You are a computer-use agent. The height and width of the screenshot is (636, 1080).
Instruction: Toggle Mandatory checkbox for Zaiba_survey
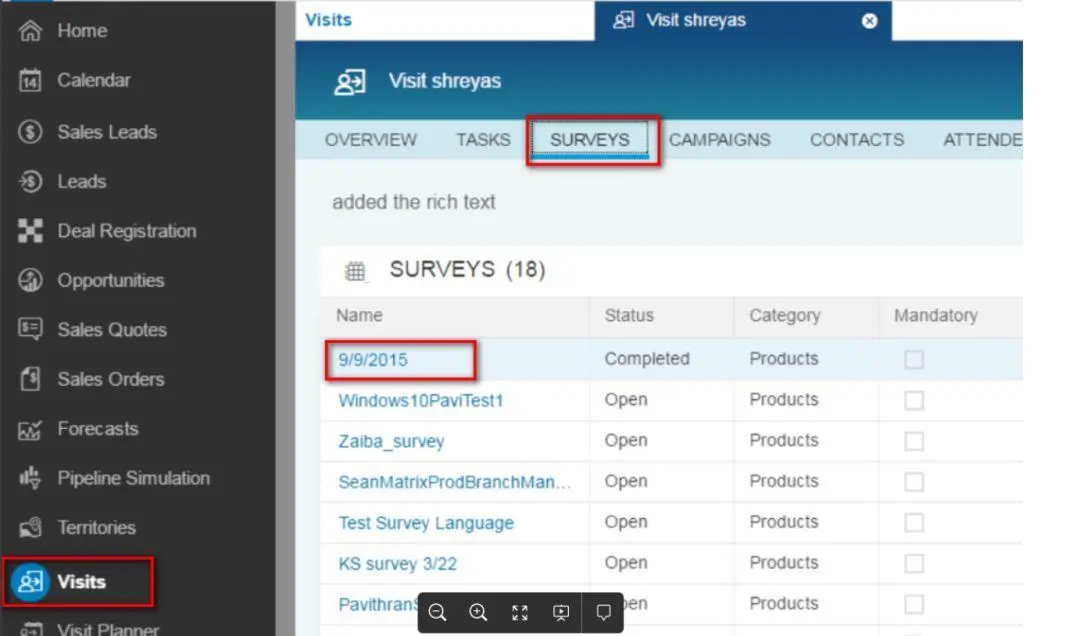click(x=914, y=440)
